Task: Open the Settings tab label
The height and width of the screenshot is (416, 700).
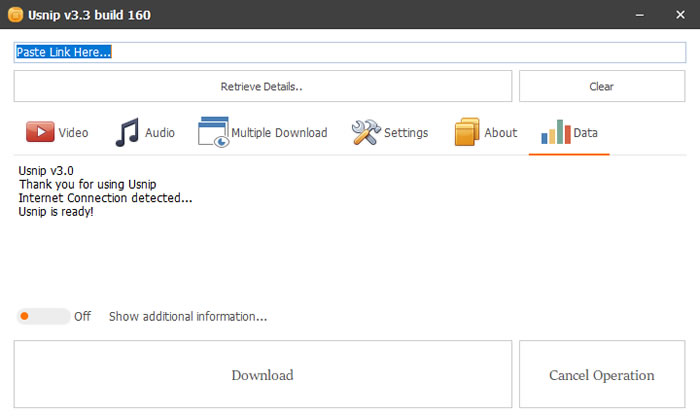Action: (406, 133)
